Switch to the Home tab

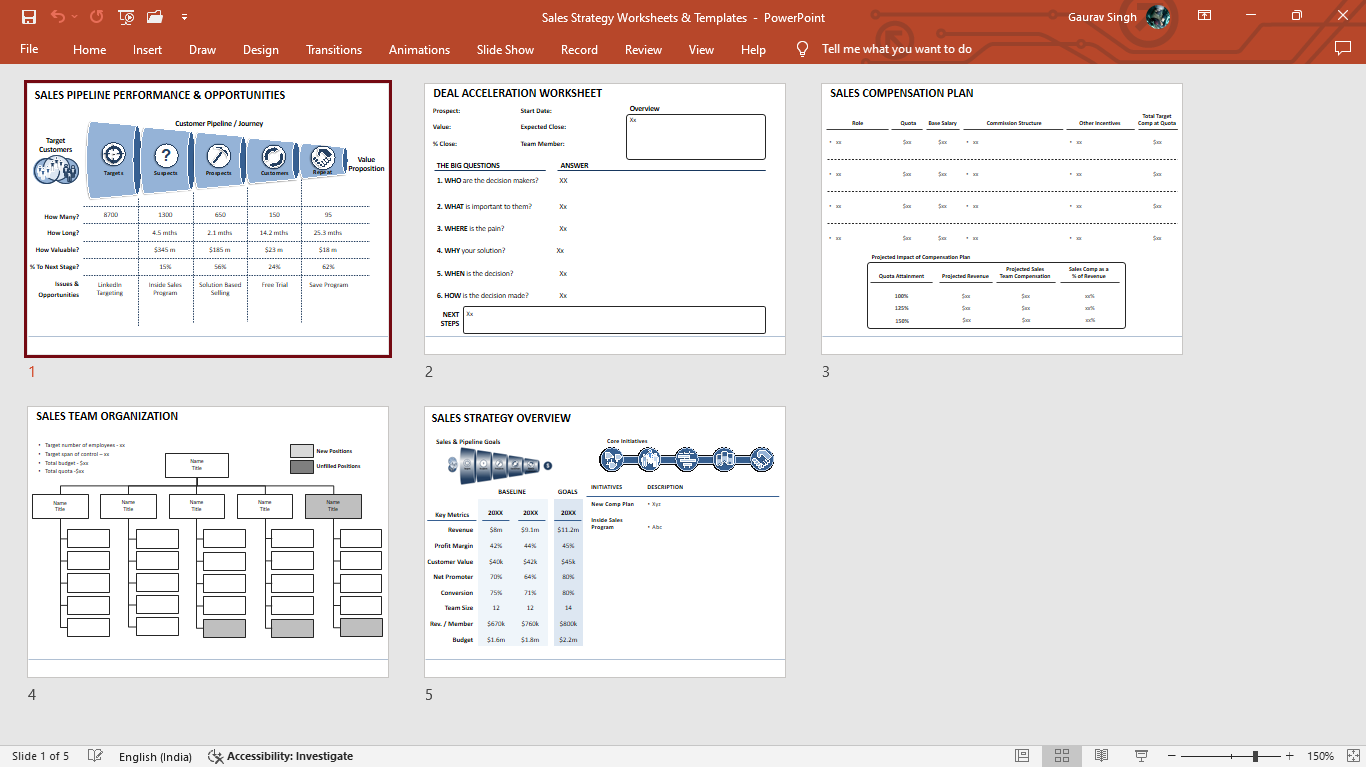(x=90, y=49)
